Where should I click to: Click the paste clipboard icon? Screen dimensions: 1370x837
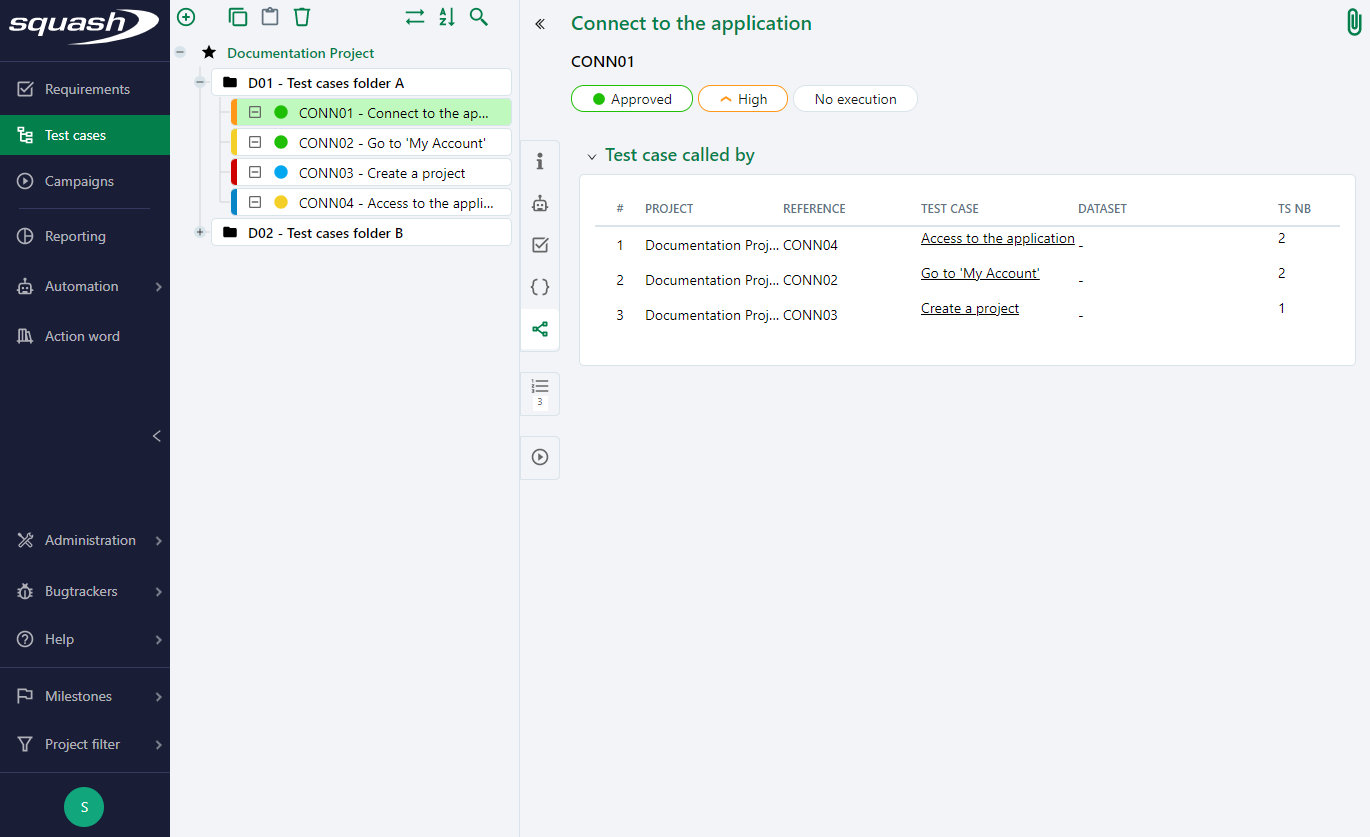(x=270, y=17)
